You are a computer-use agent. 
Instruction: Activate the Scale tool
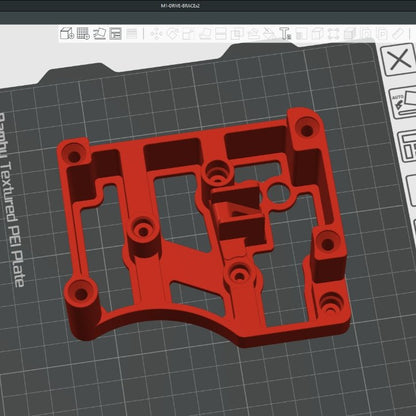pos(188,34)
